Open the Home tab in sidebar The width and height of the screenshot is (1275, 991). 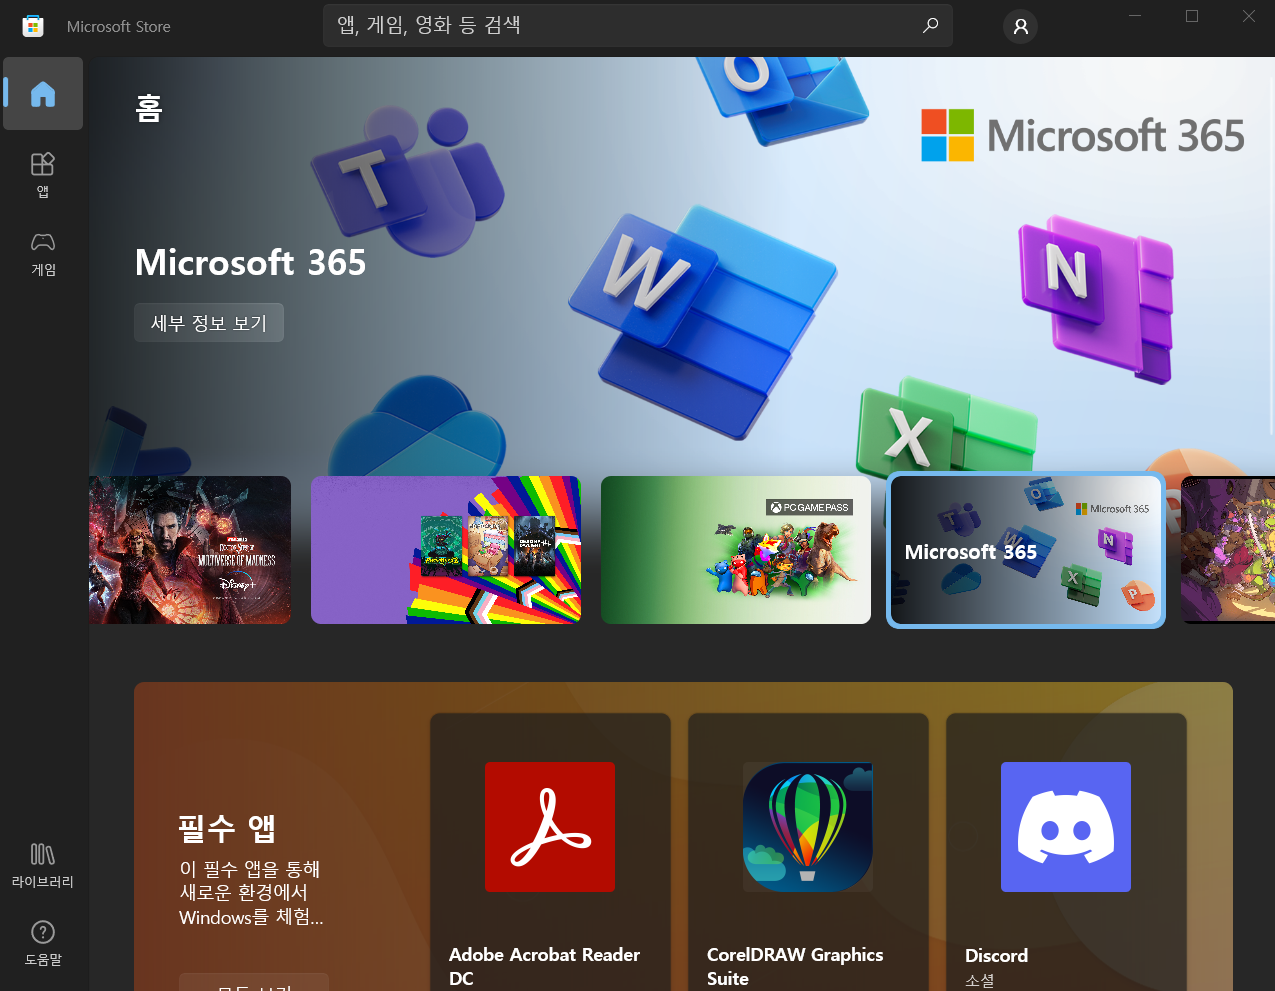[x=43, y=94]
